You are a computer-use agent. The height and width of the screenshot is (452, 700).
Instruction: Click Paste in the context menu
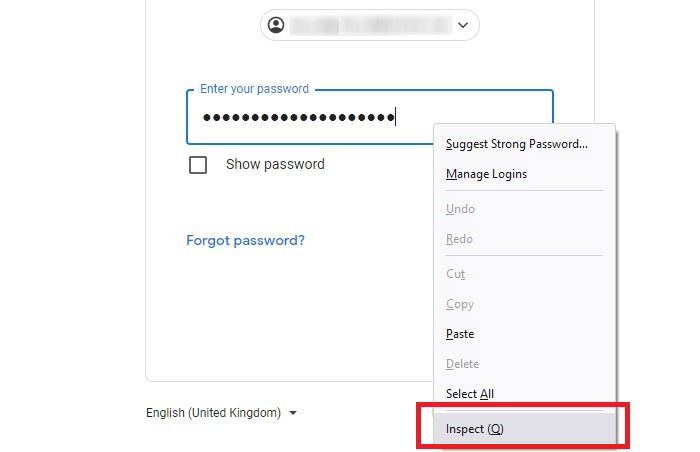pos(460,334)
